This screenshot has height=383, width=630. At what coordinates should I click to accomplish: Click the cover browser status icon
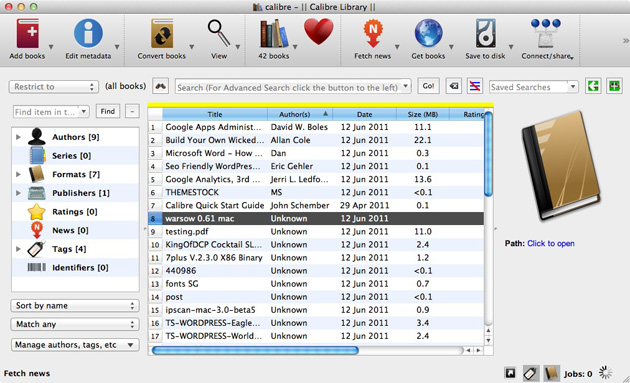pyautogui.click(x=510, y=373)
